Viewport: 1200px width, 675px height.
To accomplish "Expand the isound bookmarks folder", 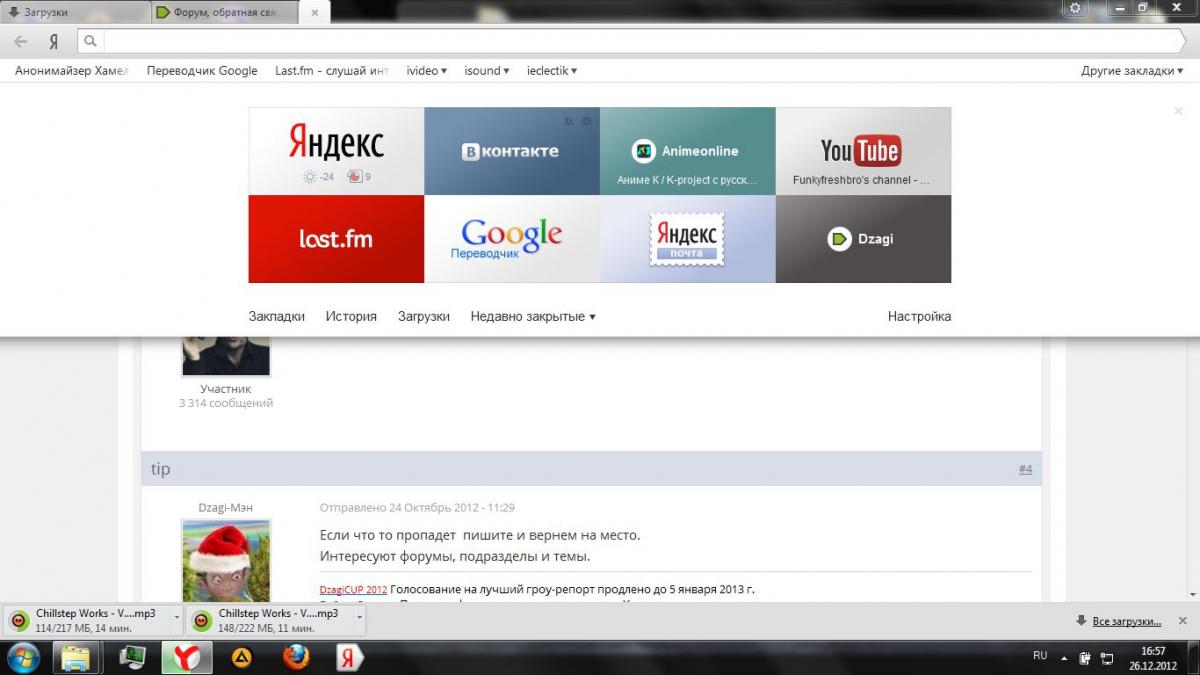I will click(486, 71).
